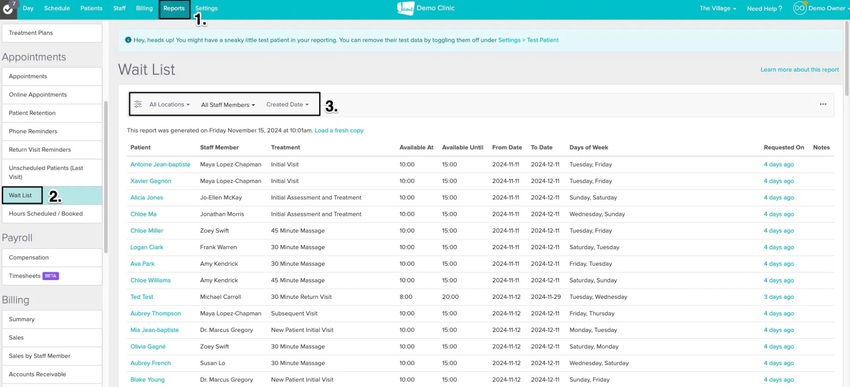Select Wait List in sidebar
This screenshot has width=850, height=387.
pos(51,195)
